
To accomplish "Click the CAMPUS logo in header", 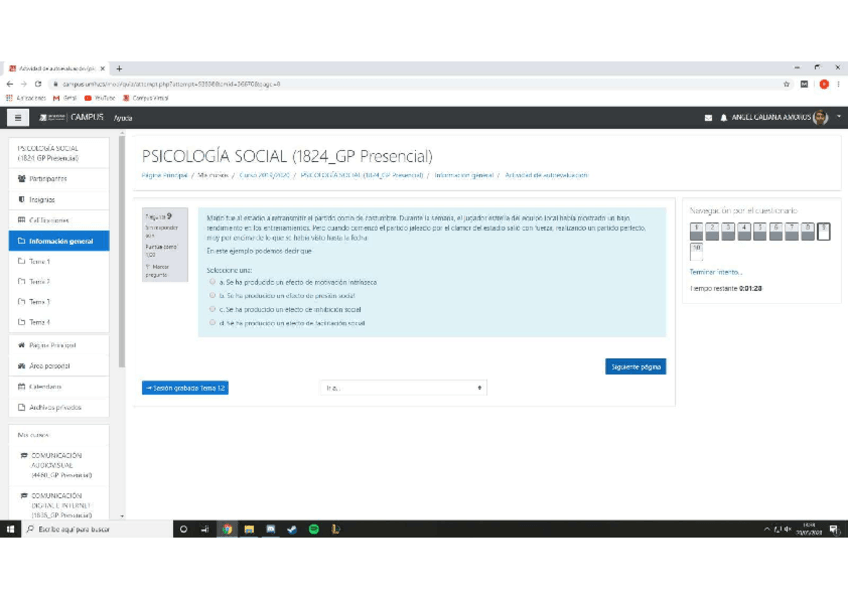I will (x=72, y=117).
